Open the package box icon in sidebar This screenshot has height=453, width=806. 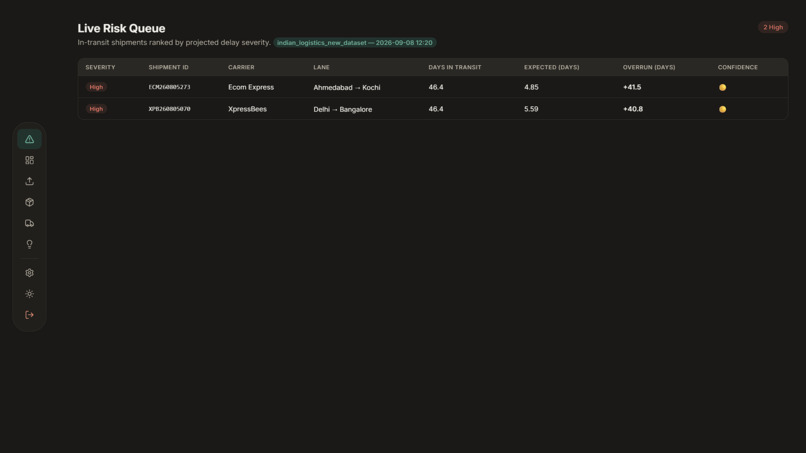point(29,203)
